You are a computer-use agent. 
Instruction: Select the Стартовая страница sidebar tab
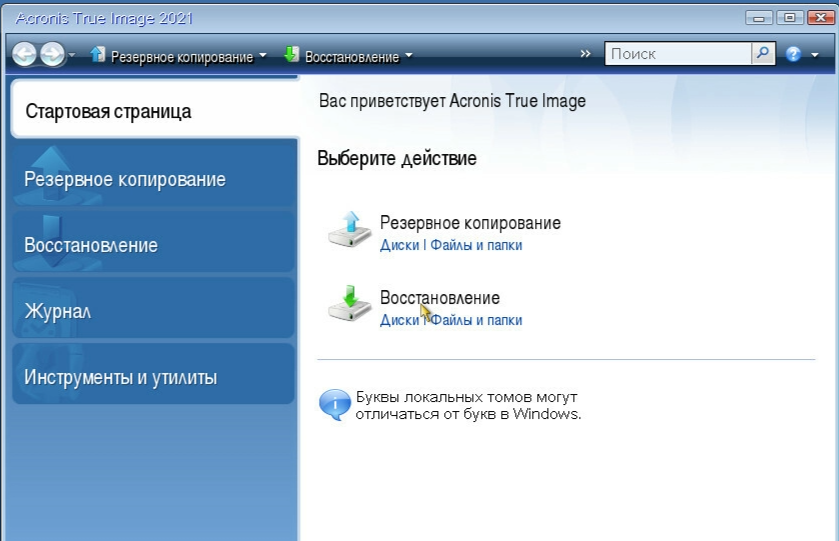[x=155, y=111]
